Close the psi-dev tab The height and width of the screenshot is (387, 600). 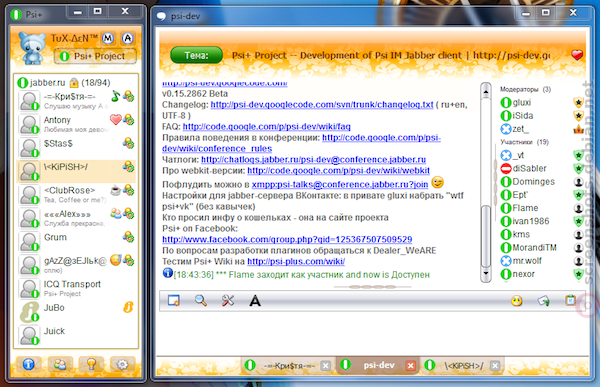pyautogui.click(x=411, y=366)
